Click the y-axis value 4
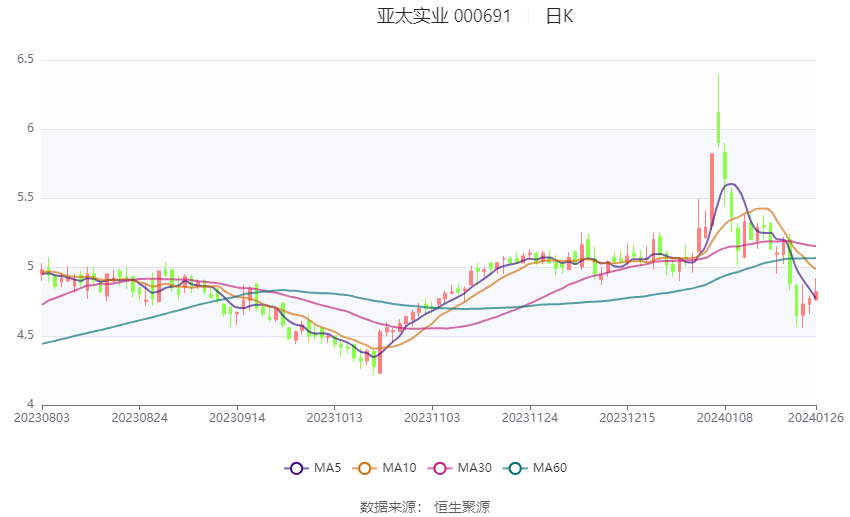850x517 pixels. pyautogui.click(x=30, y=404)
